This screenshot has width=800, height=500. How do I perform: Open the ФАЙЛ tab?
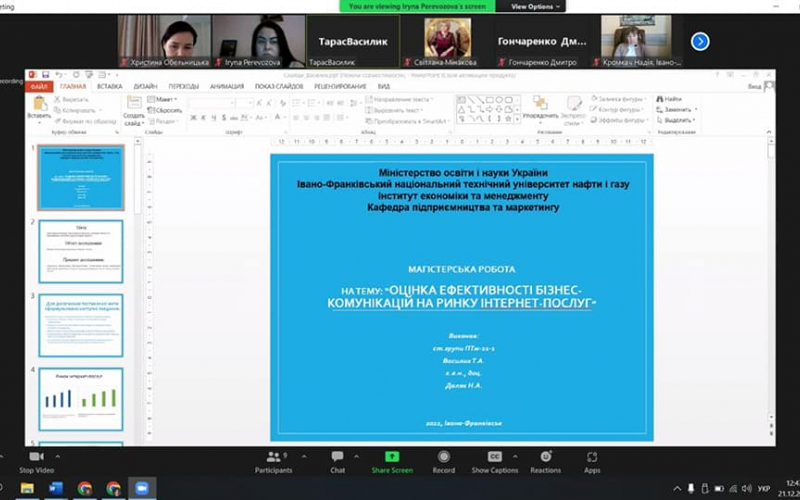[x=39, y=87]
